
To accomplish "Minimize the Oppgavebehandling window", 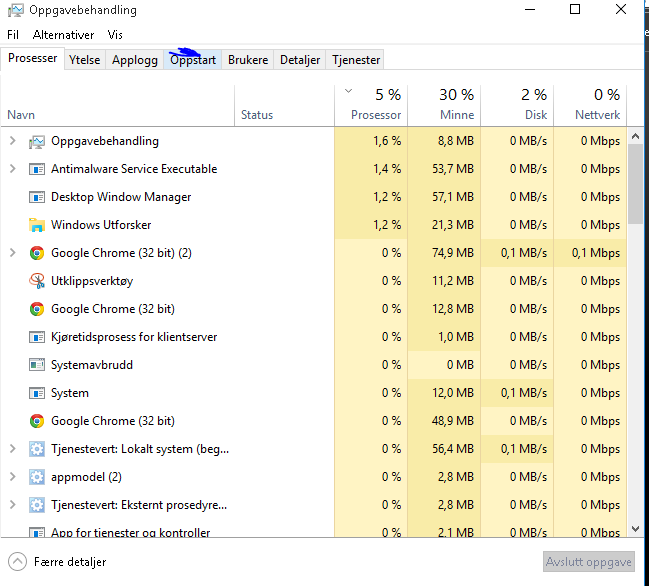I will [530, 10].
